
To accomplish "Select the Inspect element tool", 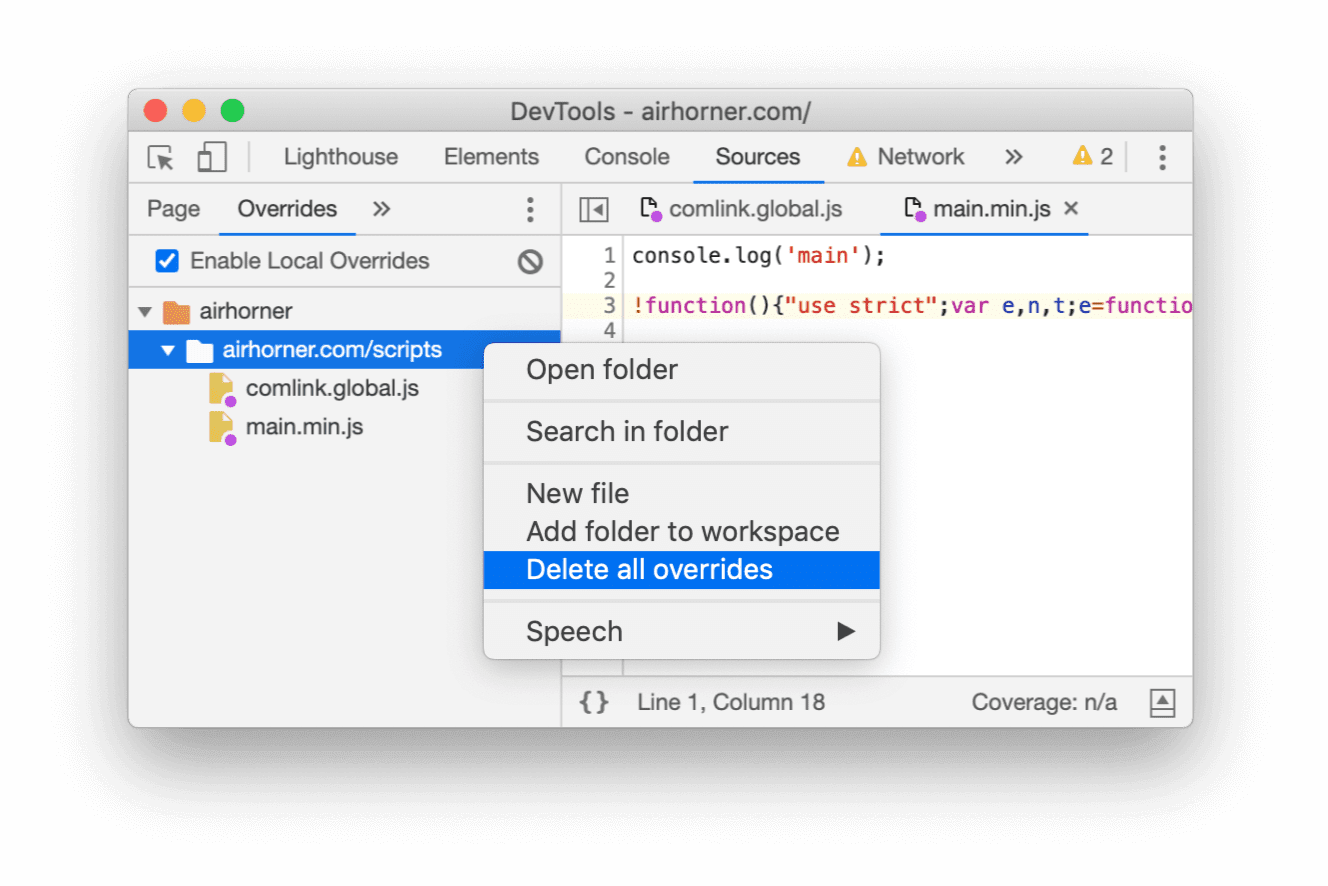I will (159, 157).
